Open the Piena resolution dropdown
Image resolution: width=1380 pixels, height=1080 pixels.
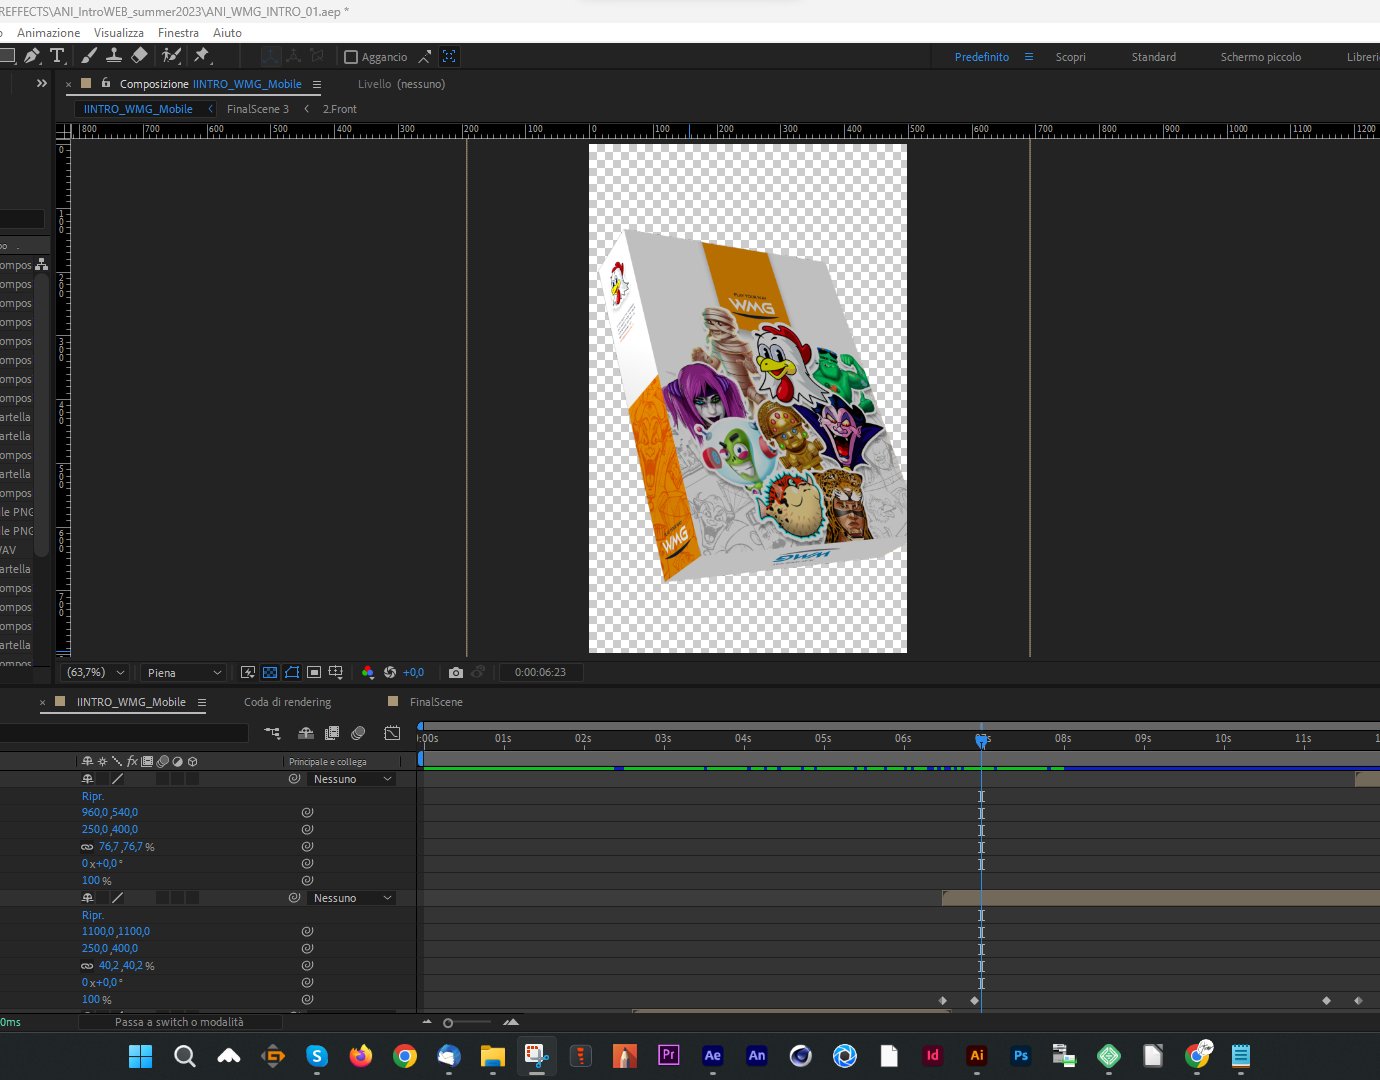[183, 672]
